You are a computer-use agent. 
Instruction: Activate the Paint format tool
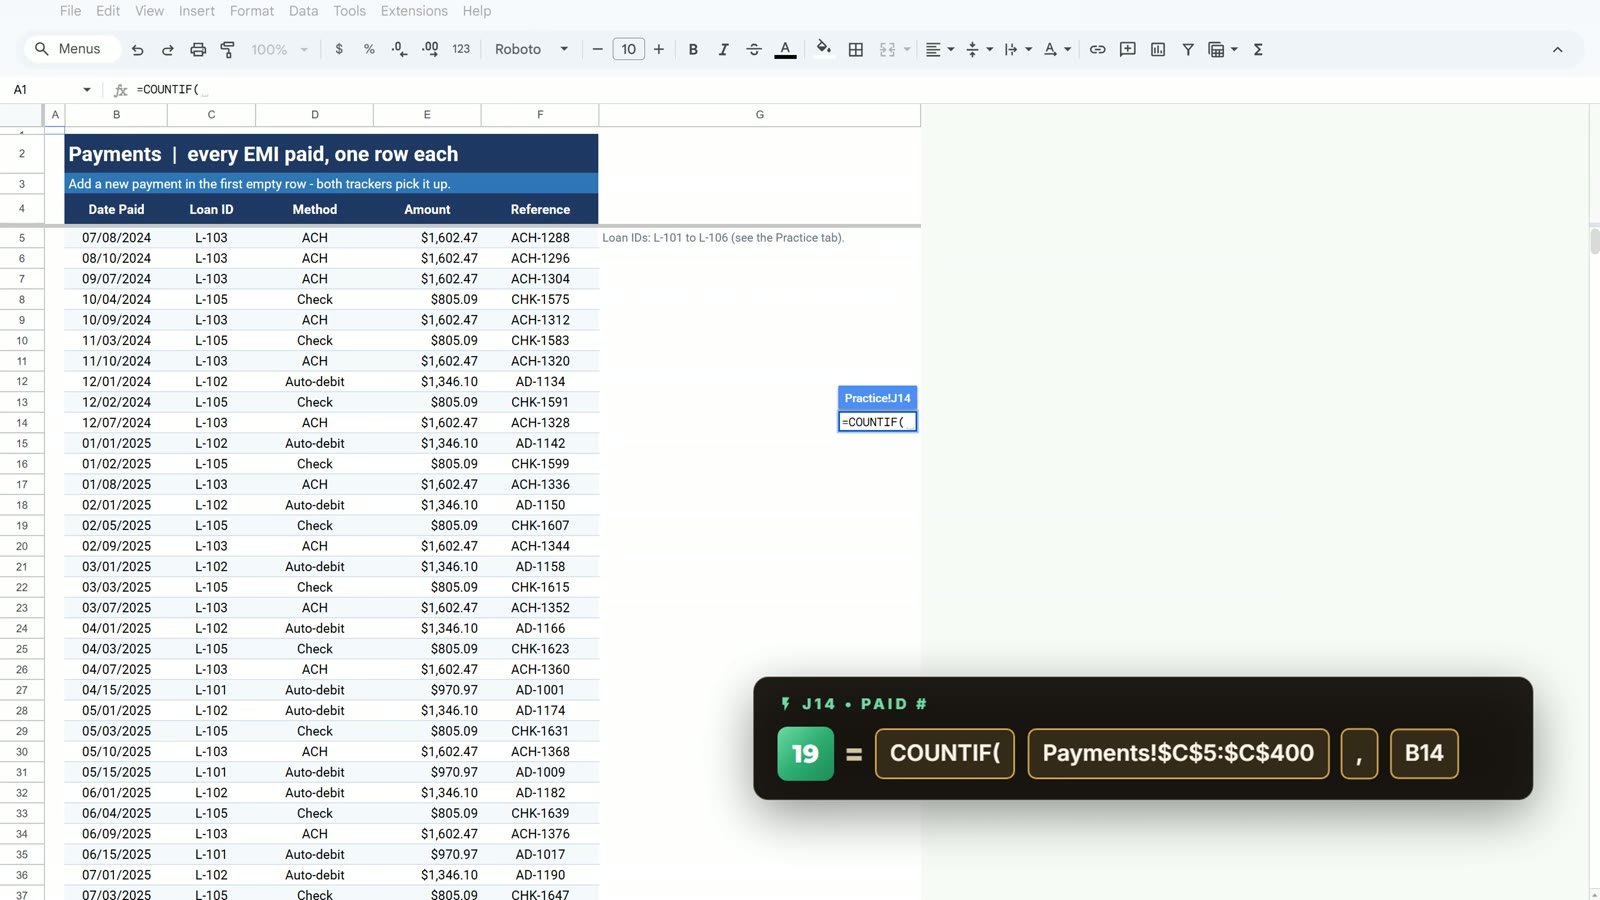click(x=228, y=49)
